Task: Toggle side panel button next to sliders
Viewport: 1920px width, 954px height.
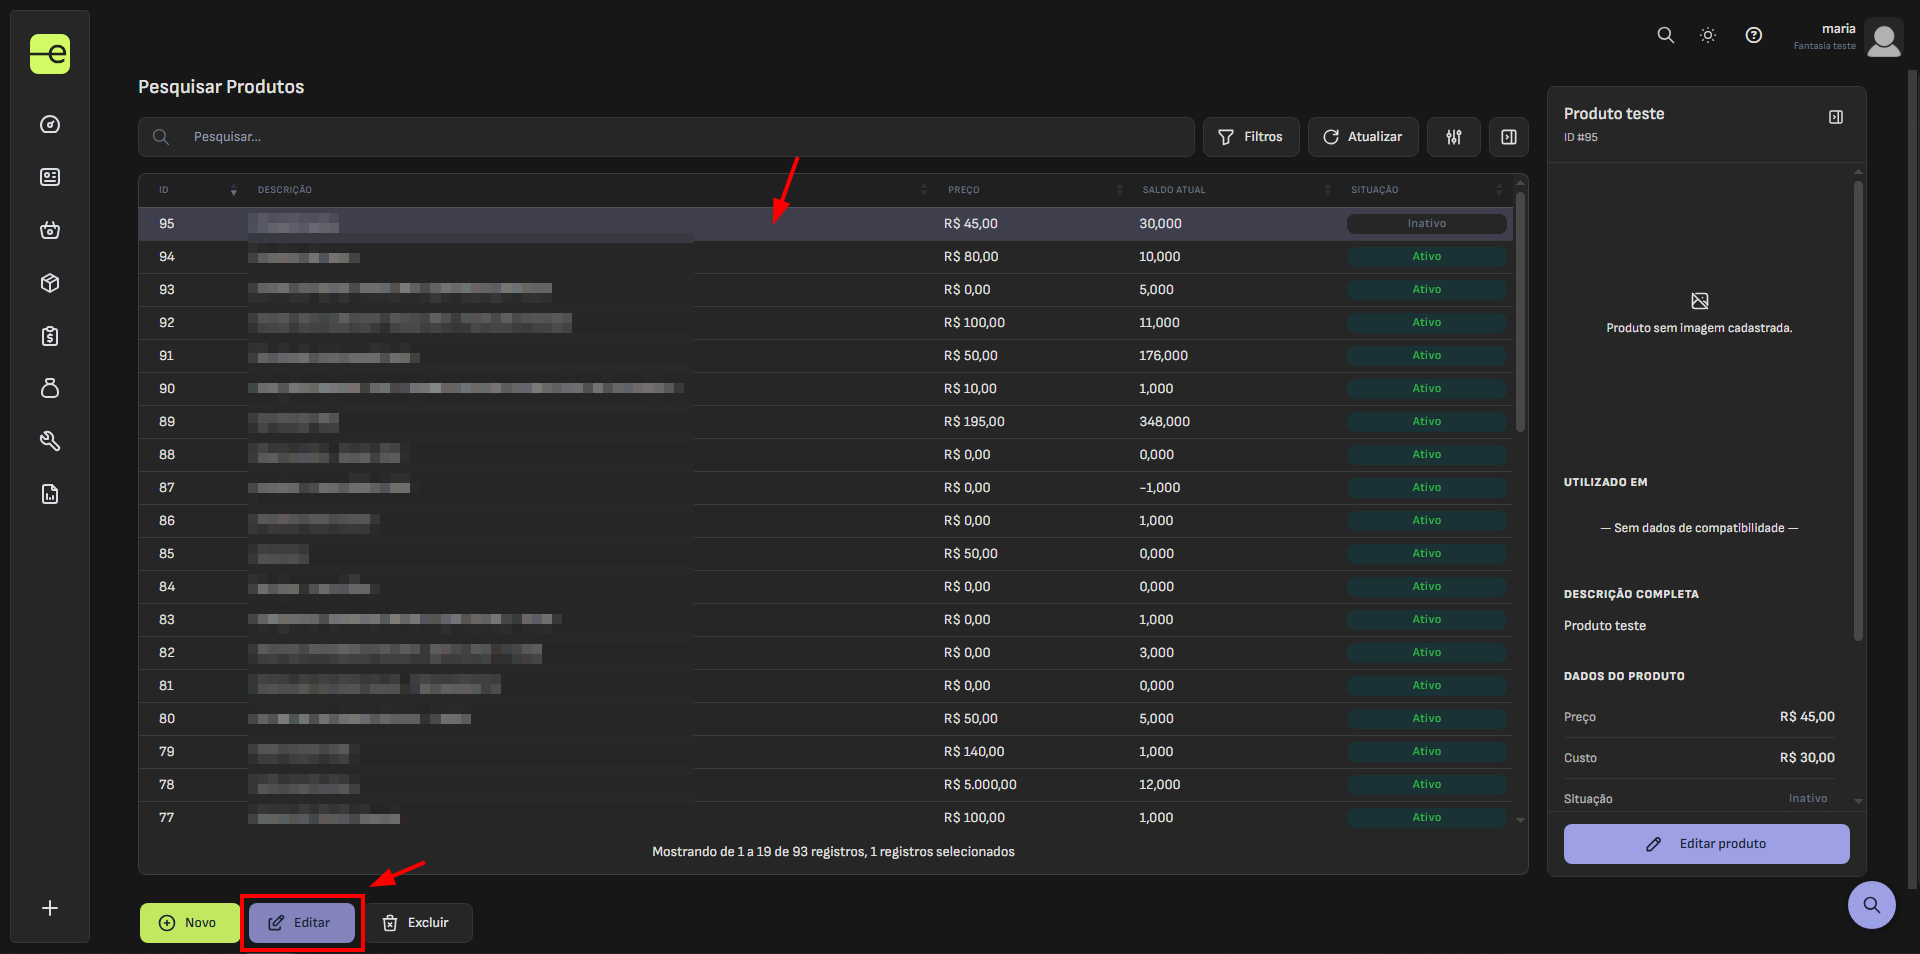Action: click(1509, 137)
